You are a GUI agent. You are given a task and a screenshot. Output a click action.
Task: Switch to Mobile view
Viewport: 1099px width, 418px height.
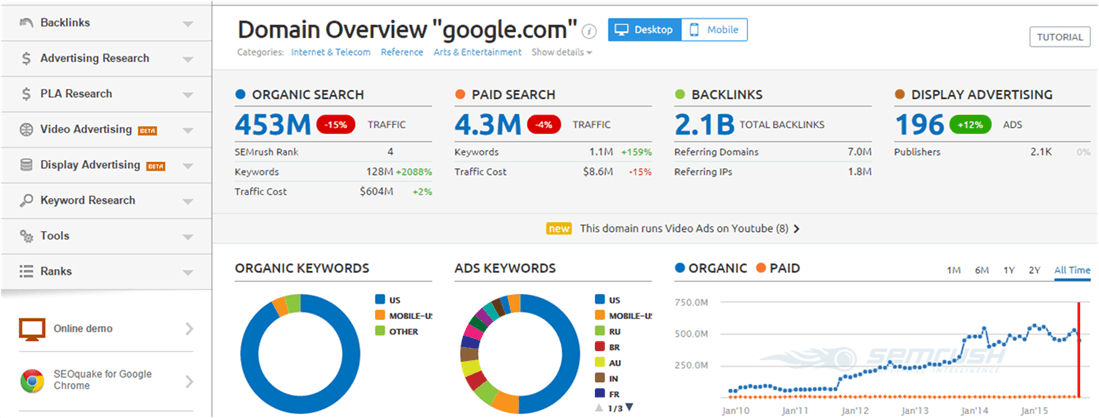(714, 30)
